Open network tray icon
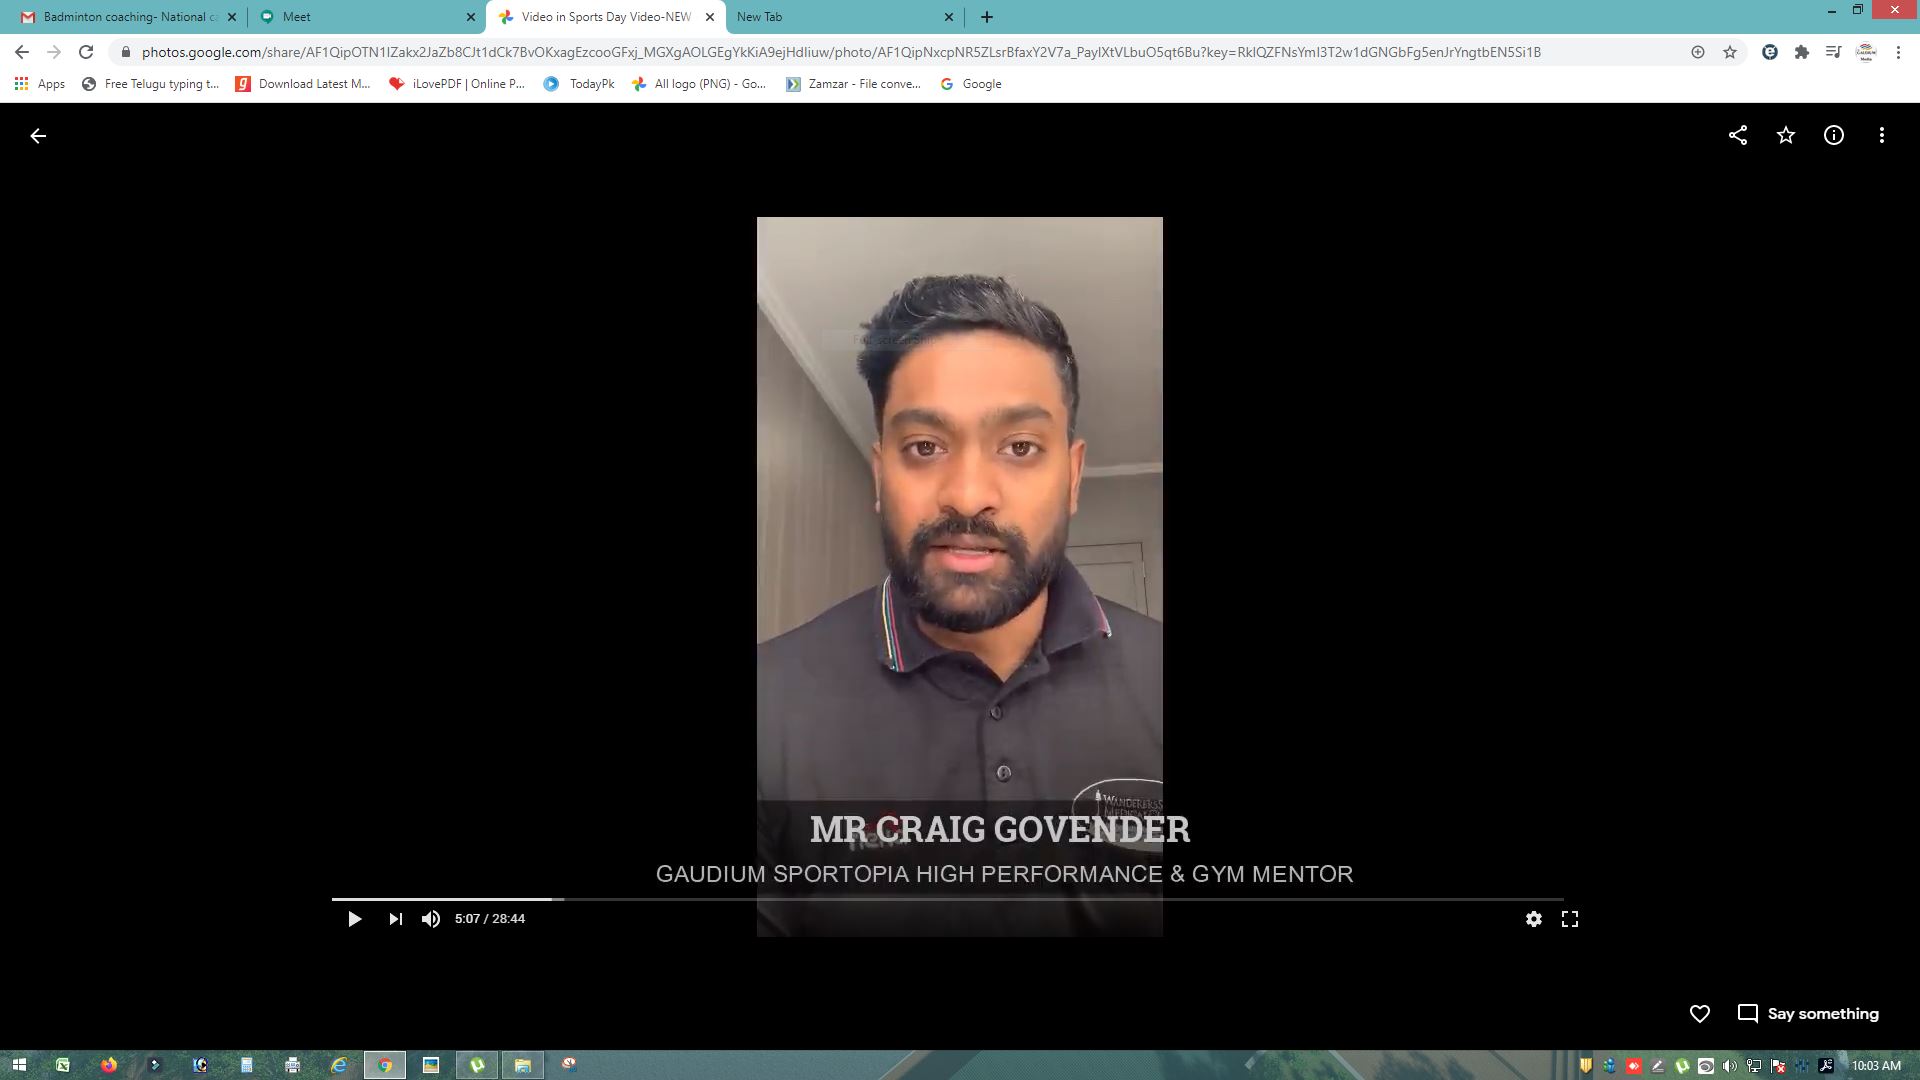 [1754, 1066]
